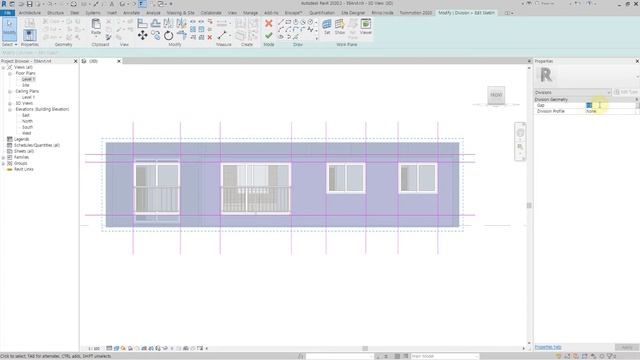The width and height of the screenshot is (640, 360).
Task: Click the zoom region icon in navigation bar
Action: [x=520, y=147]
